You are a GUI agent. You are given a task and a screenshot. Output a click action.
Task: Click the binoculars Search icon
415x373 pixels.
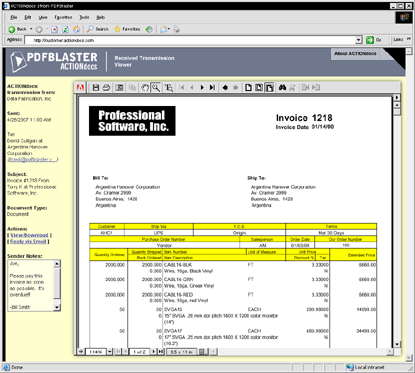282,88
